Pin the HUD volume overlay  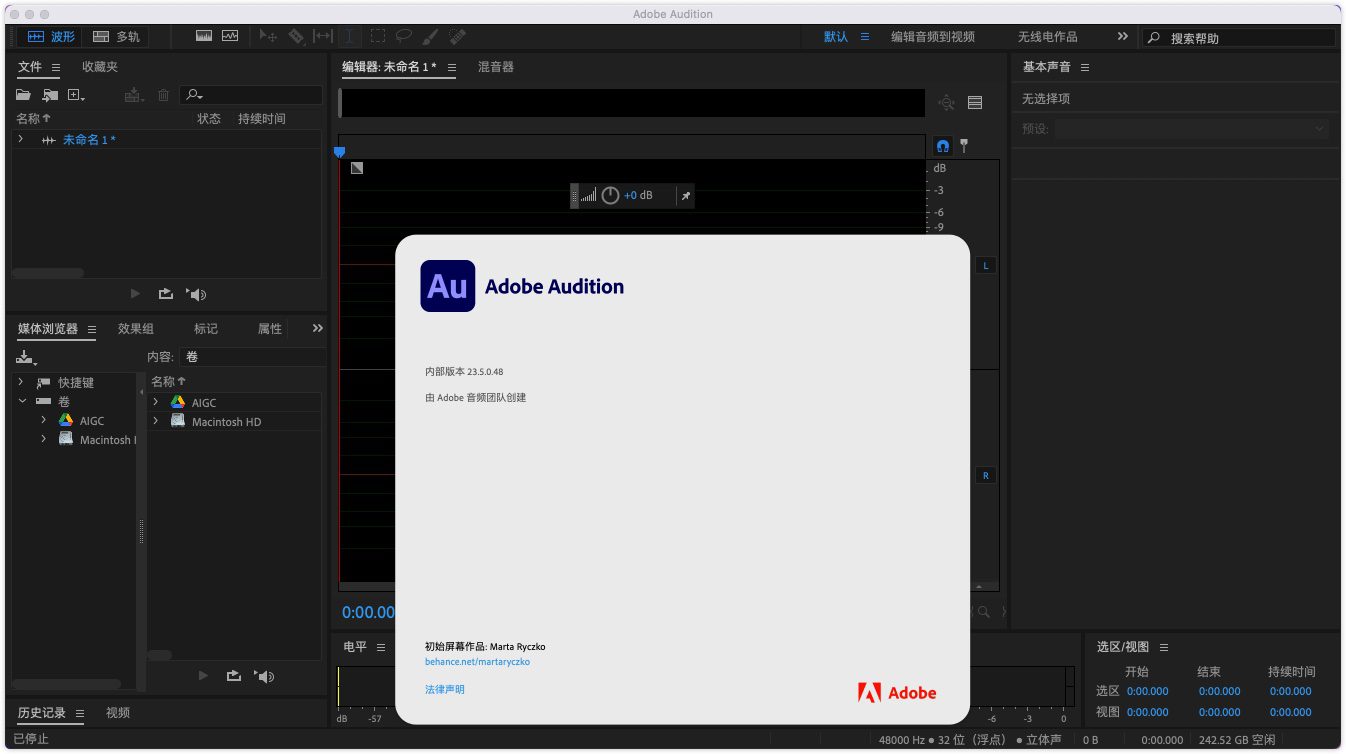pyautogui.click(x=686, y=196)
